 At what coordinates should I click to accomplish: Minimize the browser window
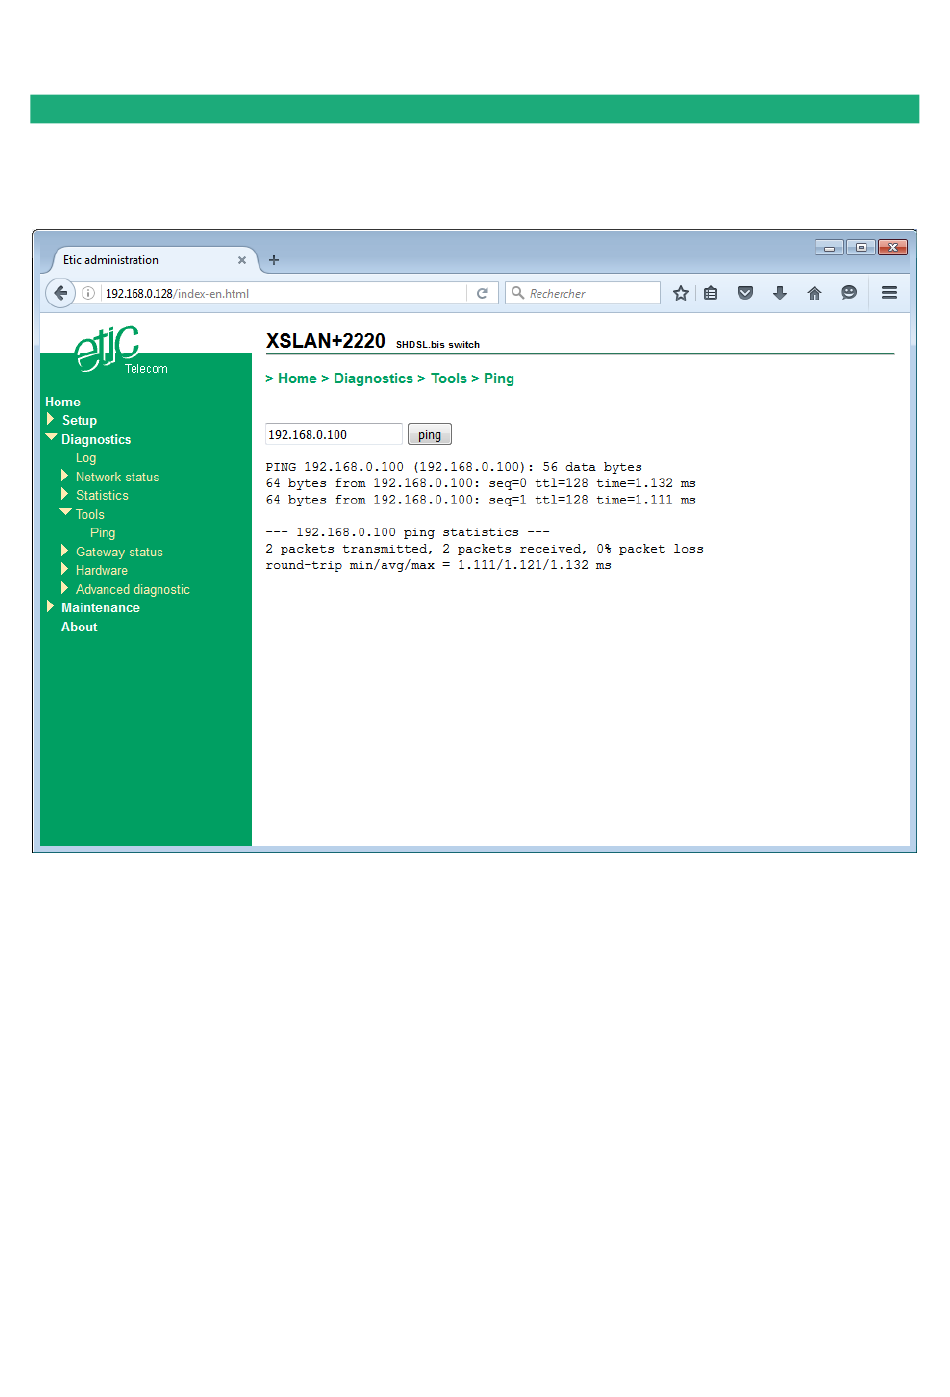[x=829, y=247]
